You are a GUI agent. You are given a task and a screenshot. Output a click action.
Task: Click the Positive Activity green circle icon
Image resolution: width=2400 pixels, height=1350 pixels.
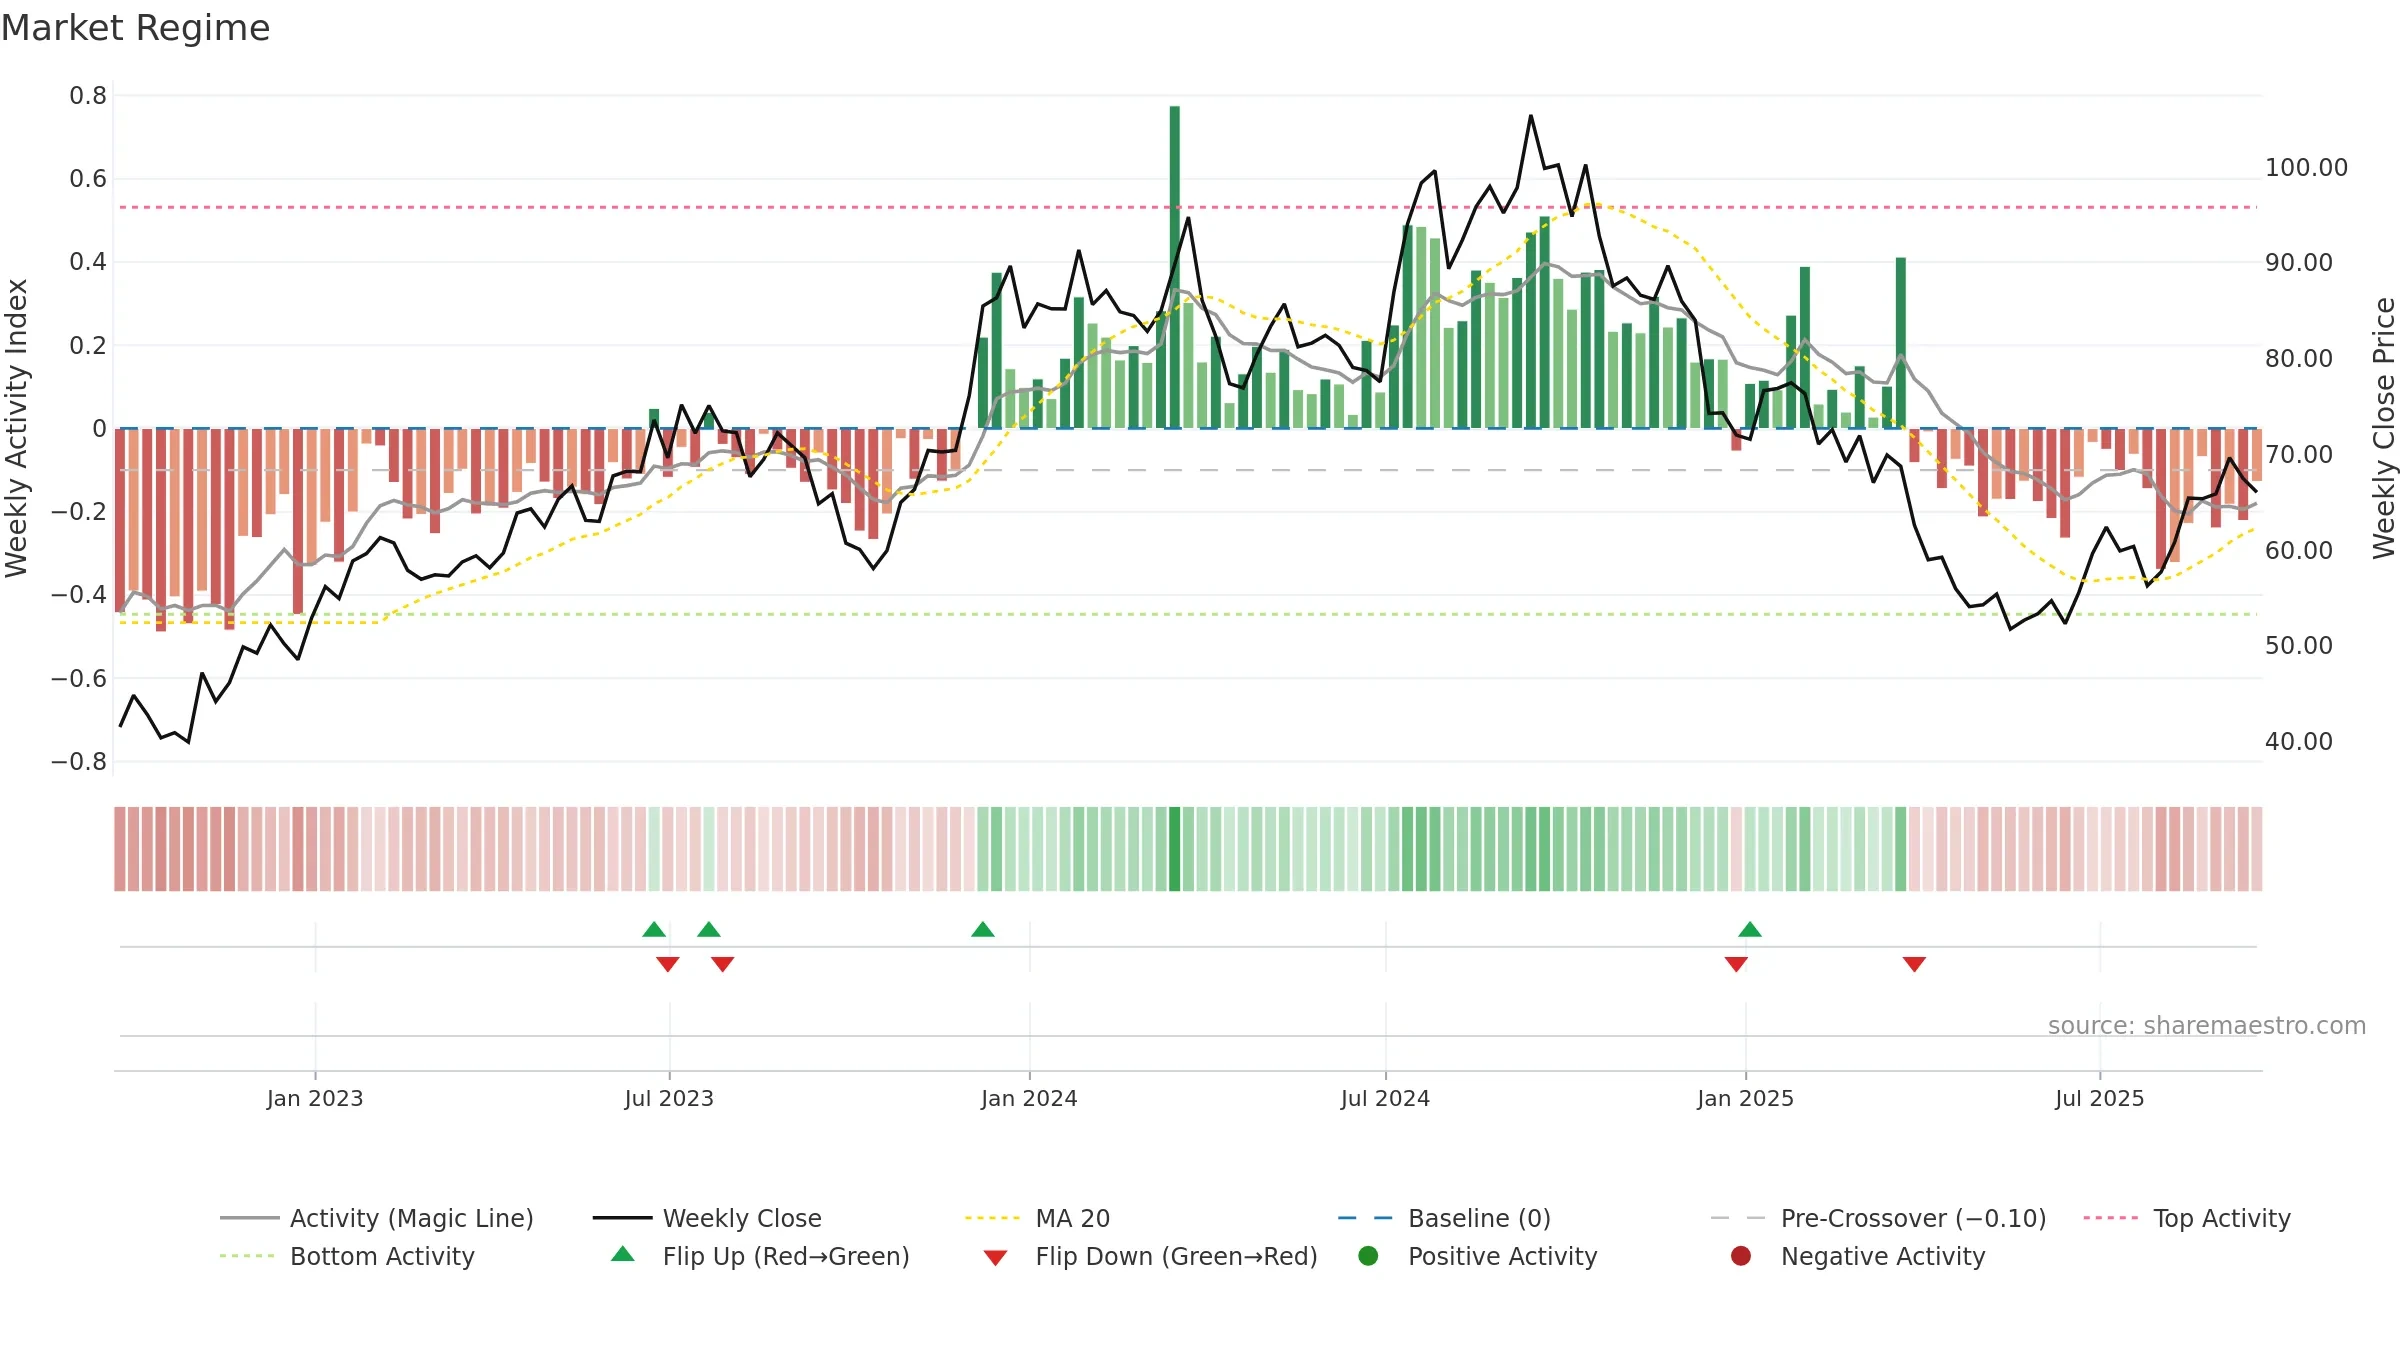(x=1368, y=1256)
